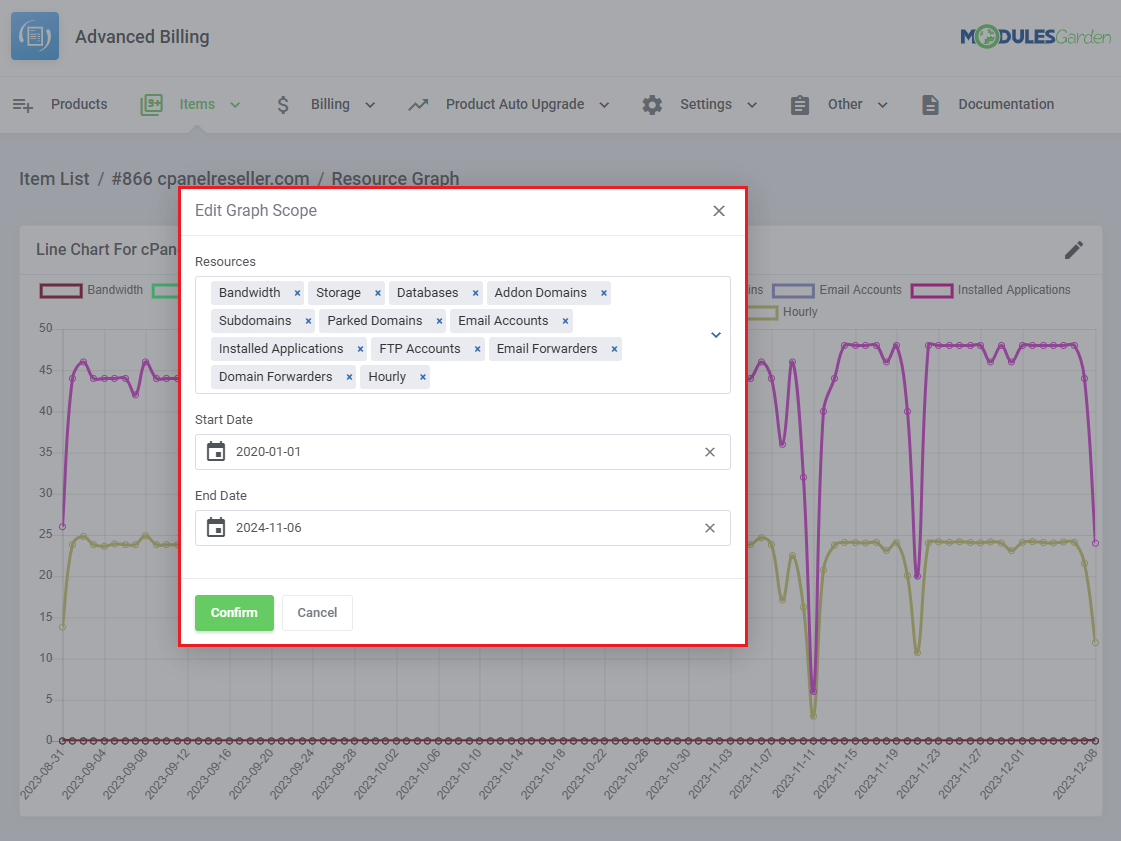Viewport: 1121px width, 841px height.
Task: Open the Documentation menu item
Action: point(1006,104)
